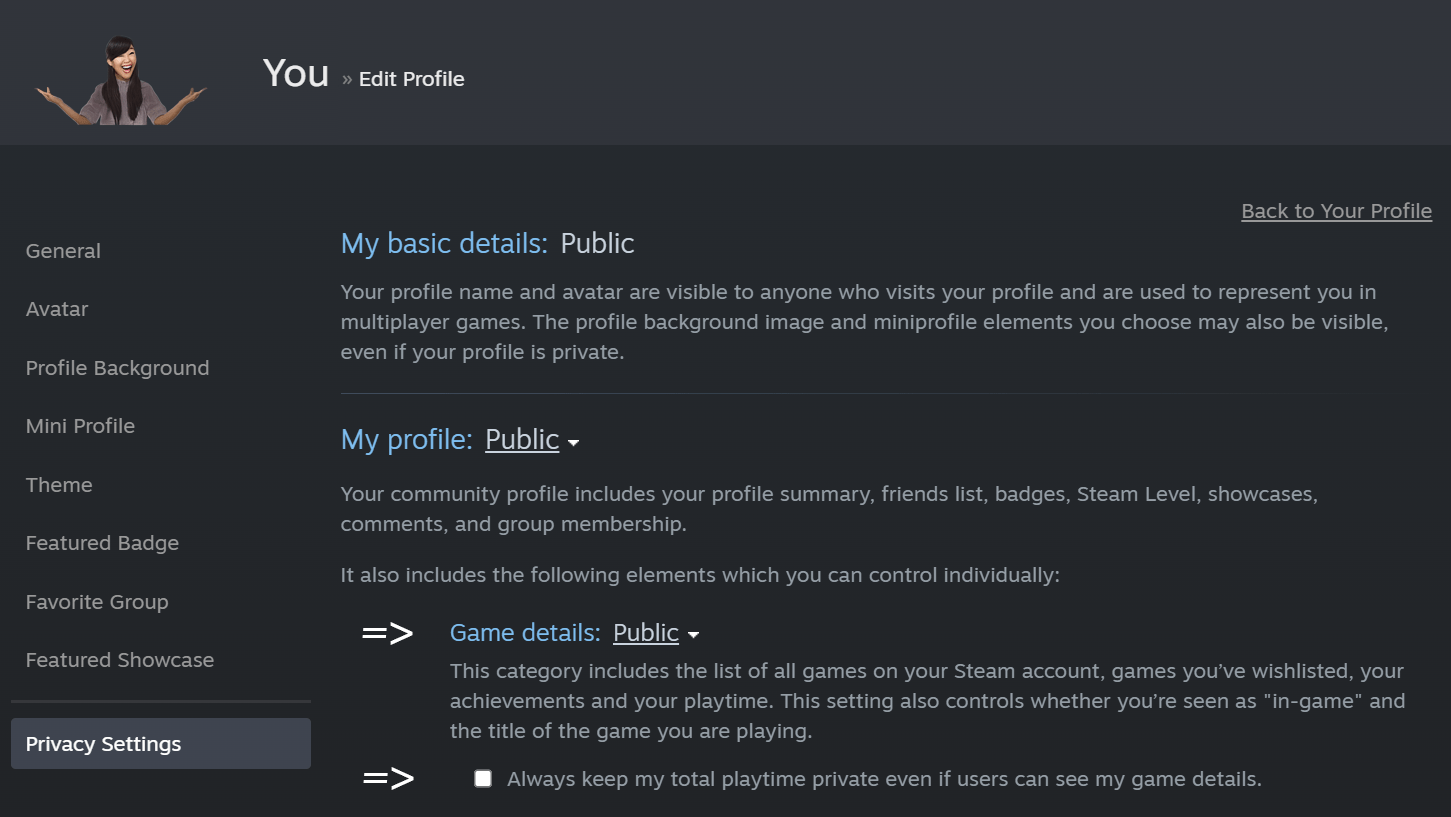Select the Privacy Settings tab
The height and width of the screenshot is (817, 1451).
161,743
